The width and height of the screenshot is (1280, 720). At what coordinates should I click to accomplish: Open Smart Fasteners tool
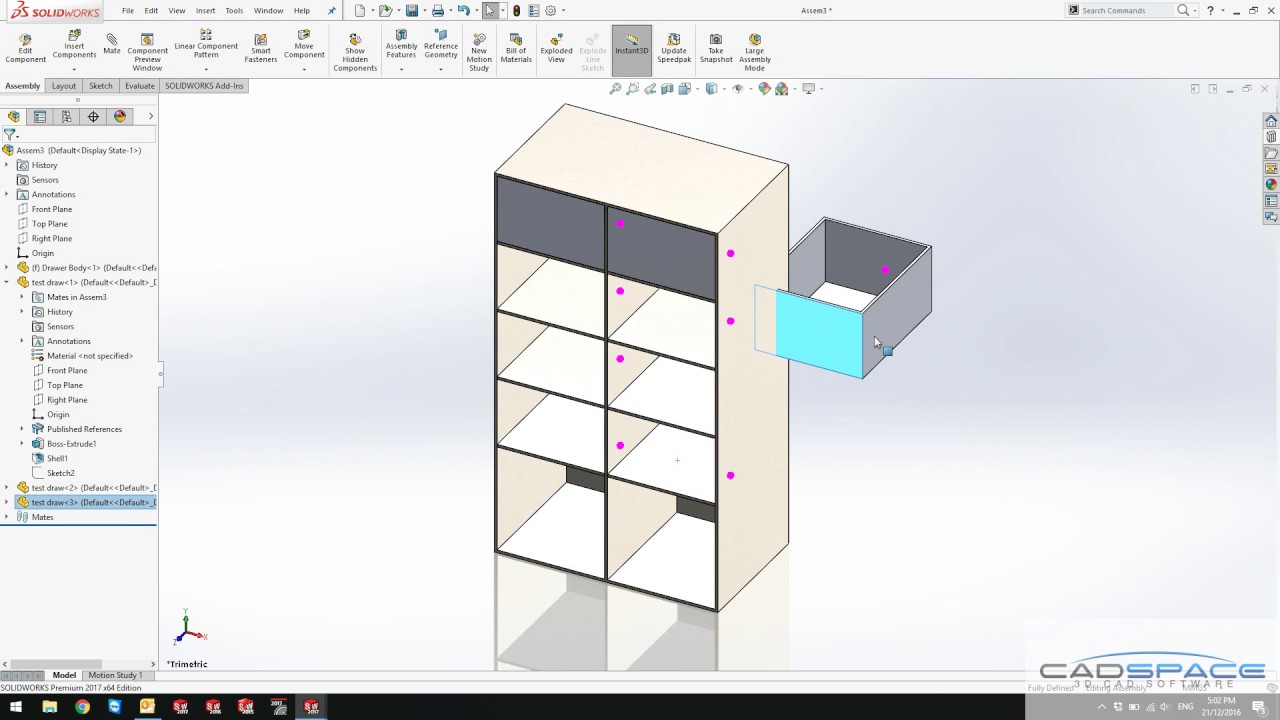click(x=260, y=49)
